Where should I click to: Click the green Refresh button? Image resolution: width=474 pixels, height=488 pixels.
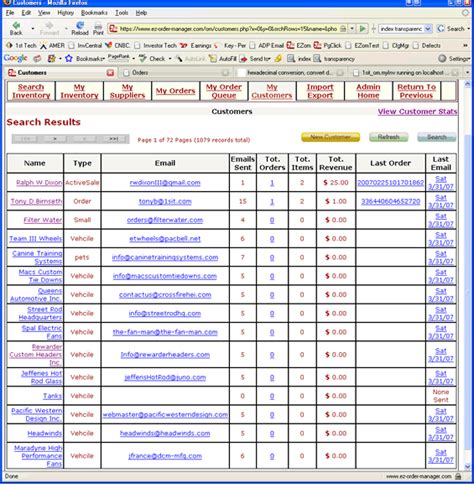click(x=388, y=137)
